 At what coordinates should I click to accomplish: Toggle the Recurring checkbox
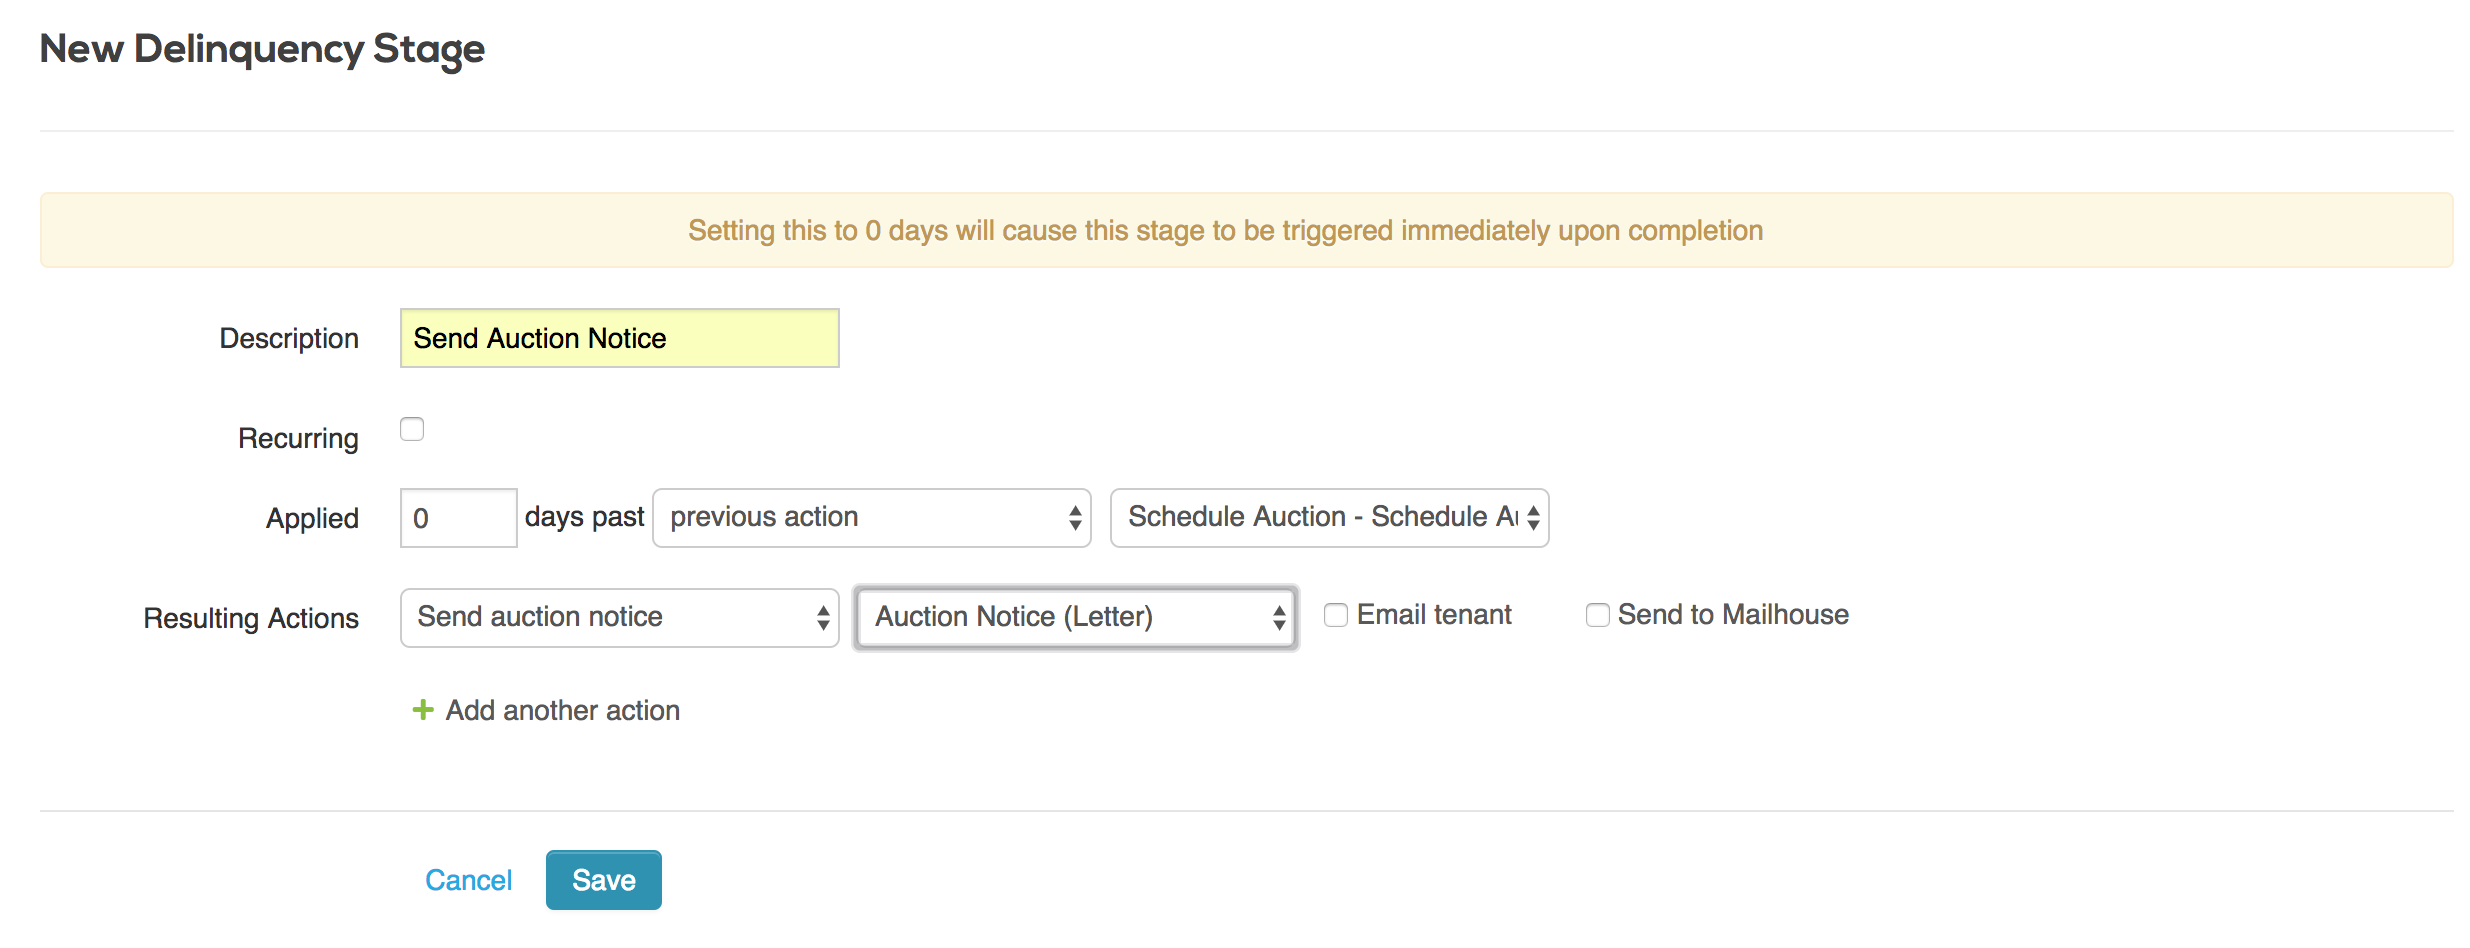click(x=412, y=429)
